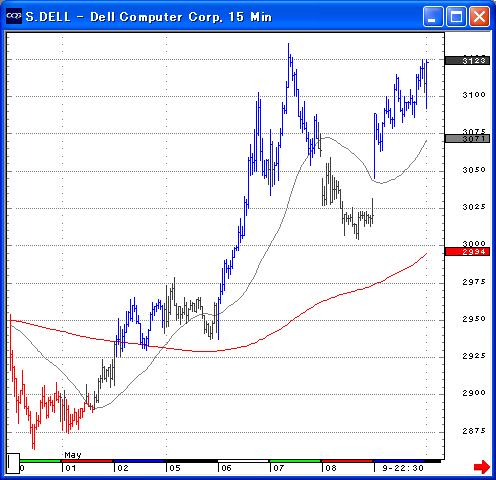
Task: Click the 3050 price level on scale
Action: pyautogui.click(x=474, y=170)
